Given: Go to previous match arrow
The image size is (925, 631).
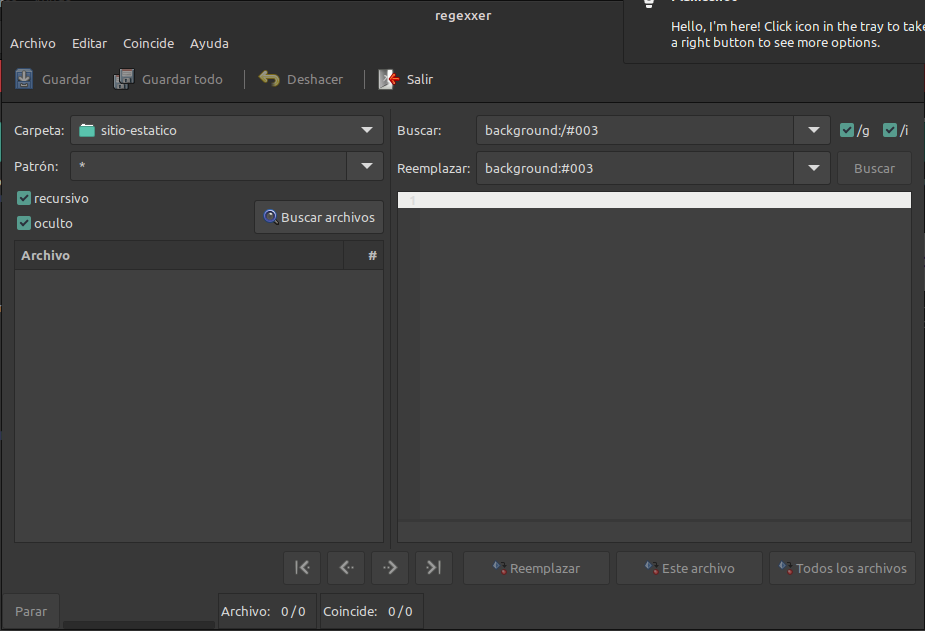Looking at the screenshot, I should (x=346, y=568).
